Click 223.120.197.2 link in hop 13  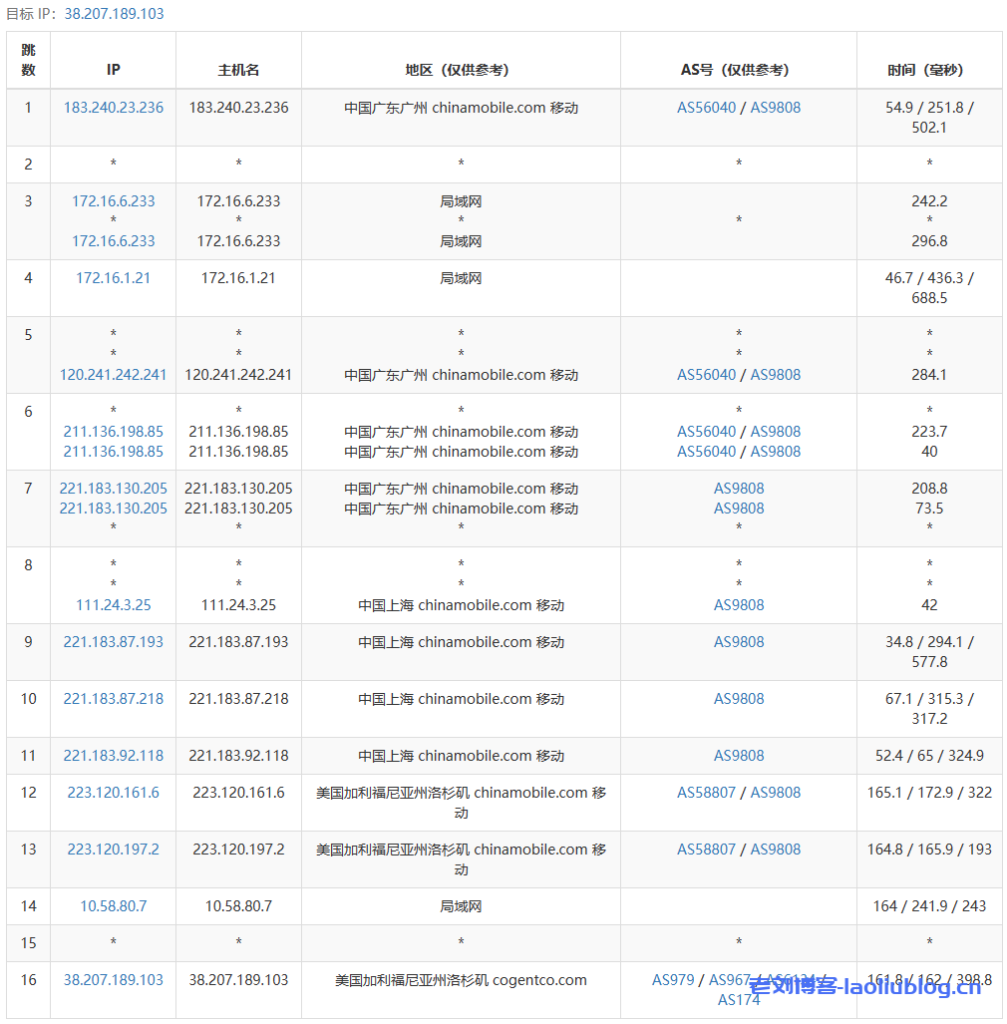[x=113, y=849]
